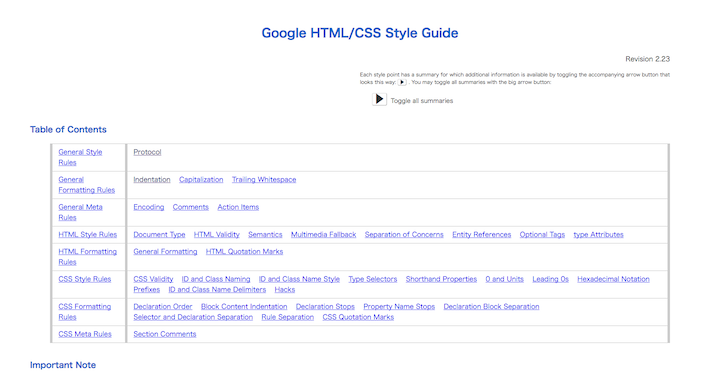
Task: Jump to Leading 0s link
Action: pos(551,279)
